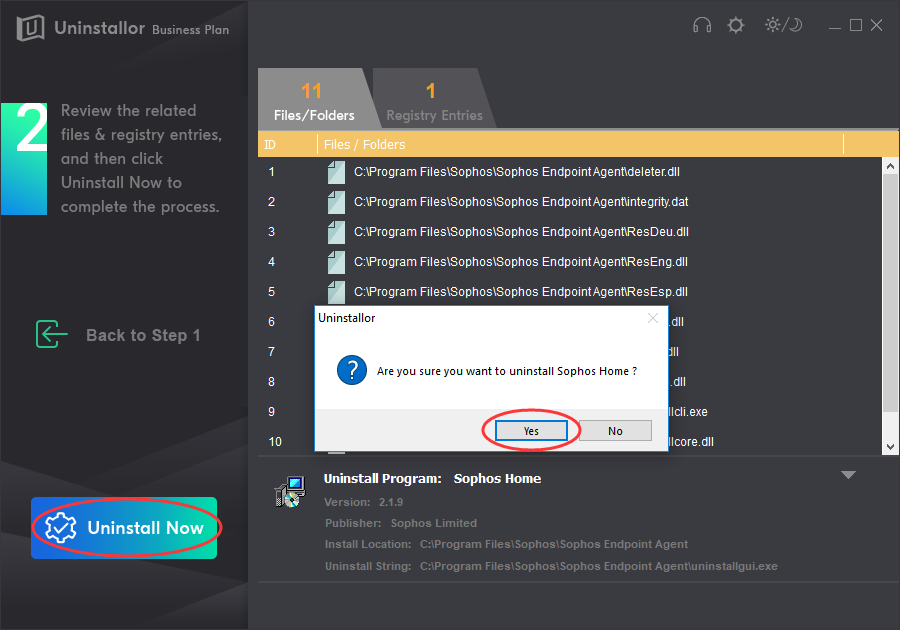Select the deleter.dll file path row
Viewport: 900px width, 630px height.
pos(517,172)
